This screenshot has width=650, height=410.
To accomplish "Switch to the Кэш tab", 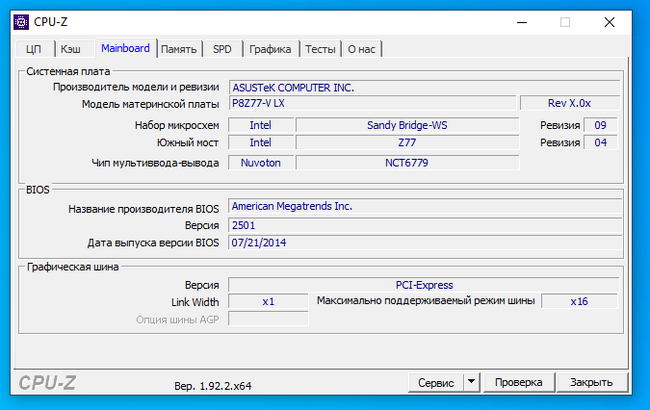I will click(x=71, y=49).
